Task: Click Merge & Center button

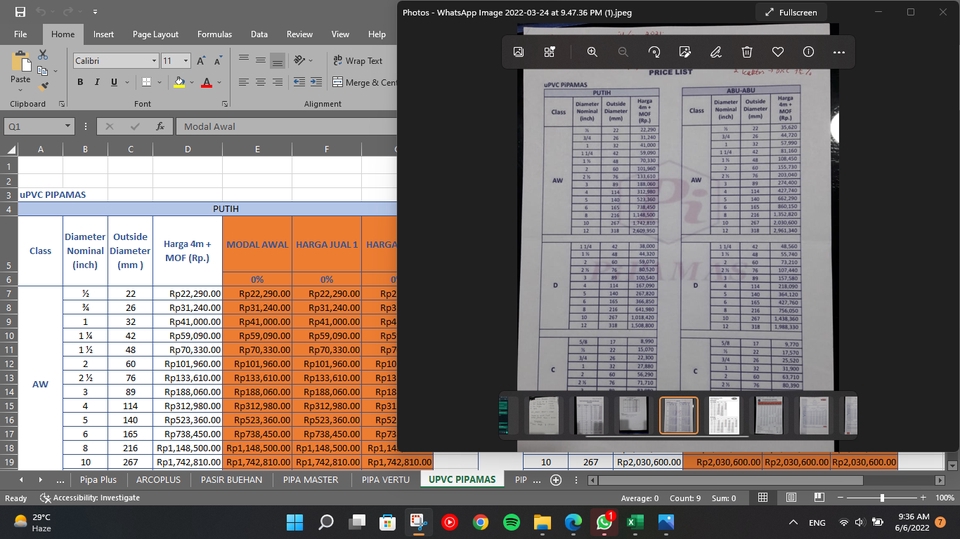Action: click(365, 82)
